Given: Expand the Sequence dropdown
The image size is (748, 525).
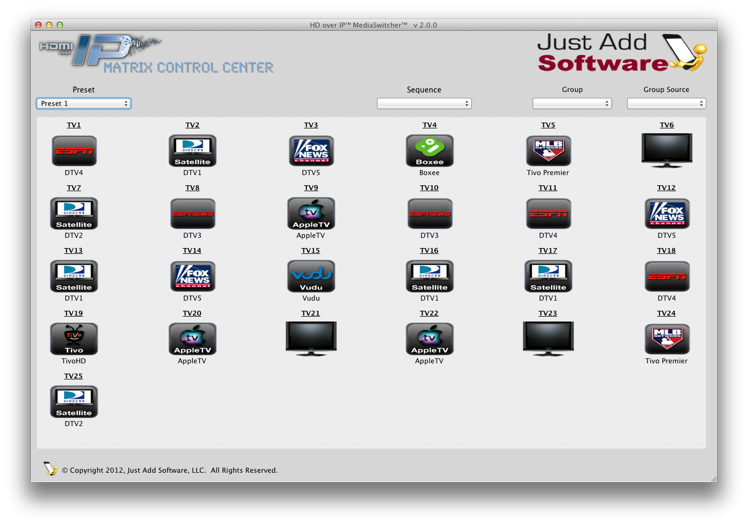Looking at the screenshot, I should tap(424, 103).
